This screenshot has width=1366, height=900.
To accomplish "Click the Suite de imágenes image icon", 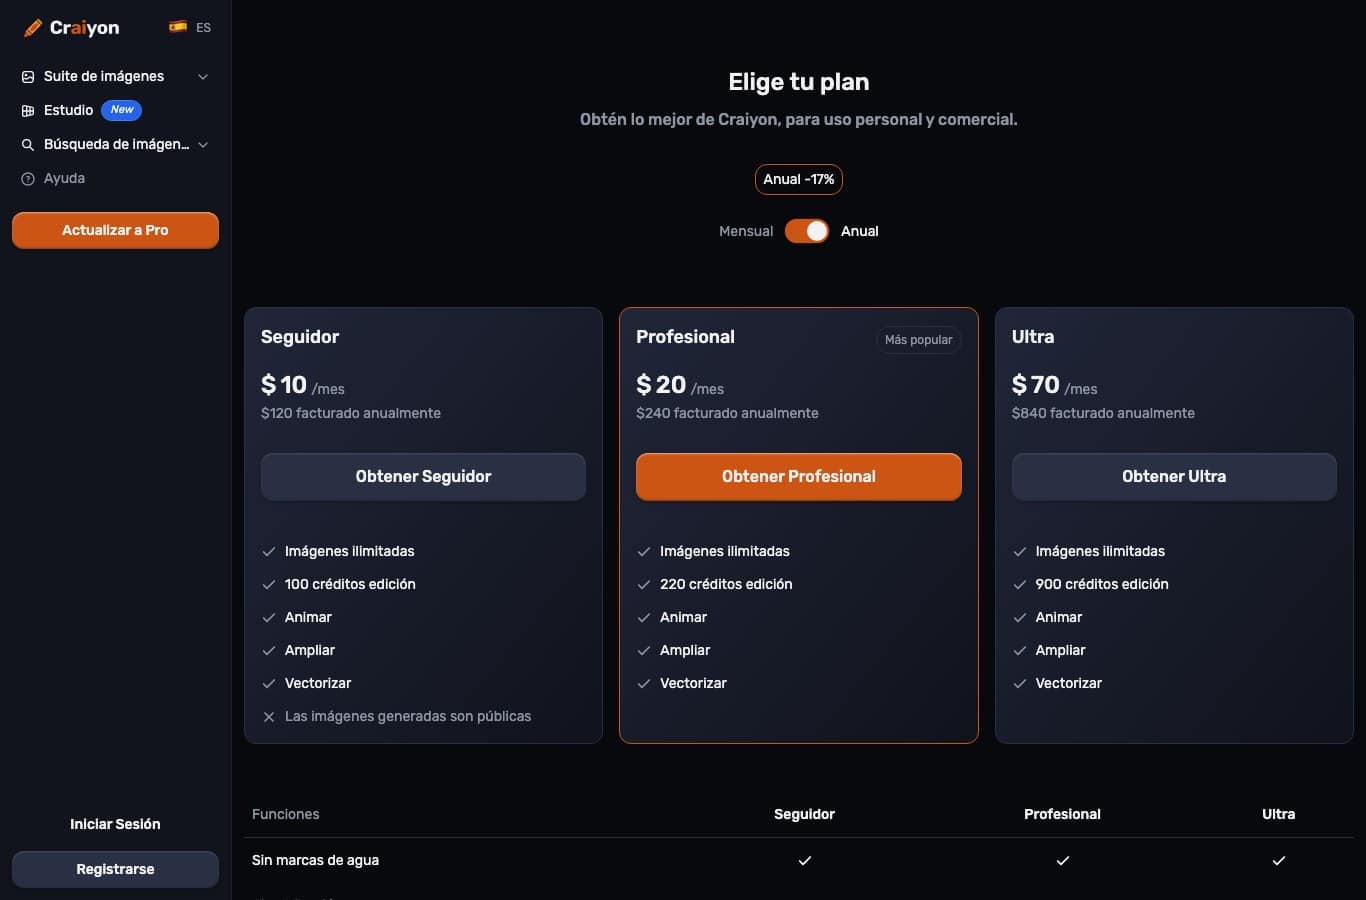I will [x=28, y=77].
